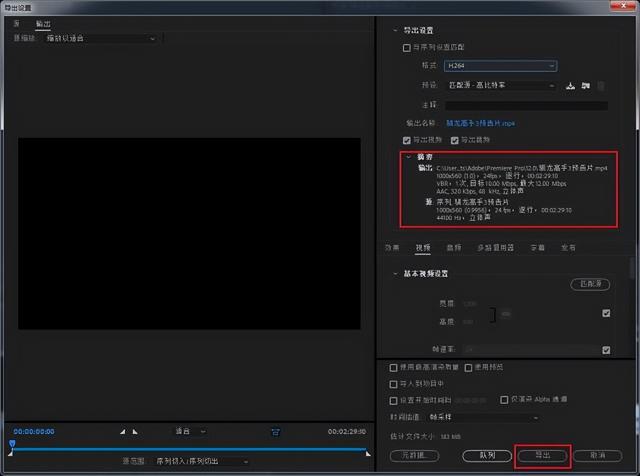Click the 队列 queue button
The image size is (640, 476).
(x=487, y=456)
